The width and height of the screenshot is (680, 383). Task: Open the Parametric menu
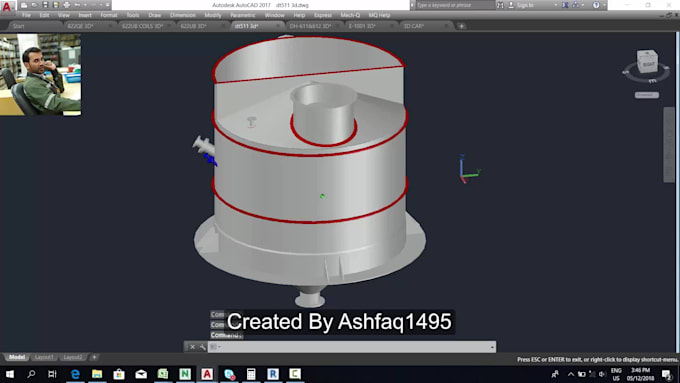tap(242, 15)
